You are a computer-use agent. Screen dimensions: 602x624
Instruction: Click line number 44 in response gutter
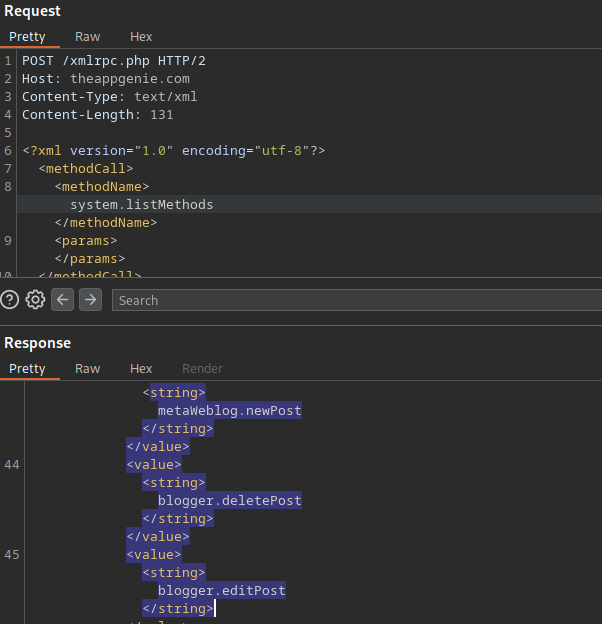coord(12,464)
